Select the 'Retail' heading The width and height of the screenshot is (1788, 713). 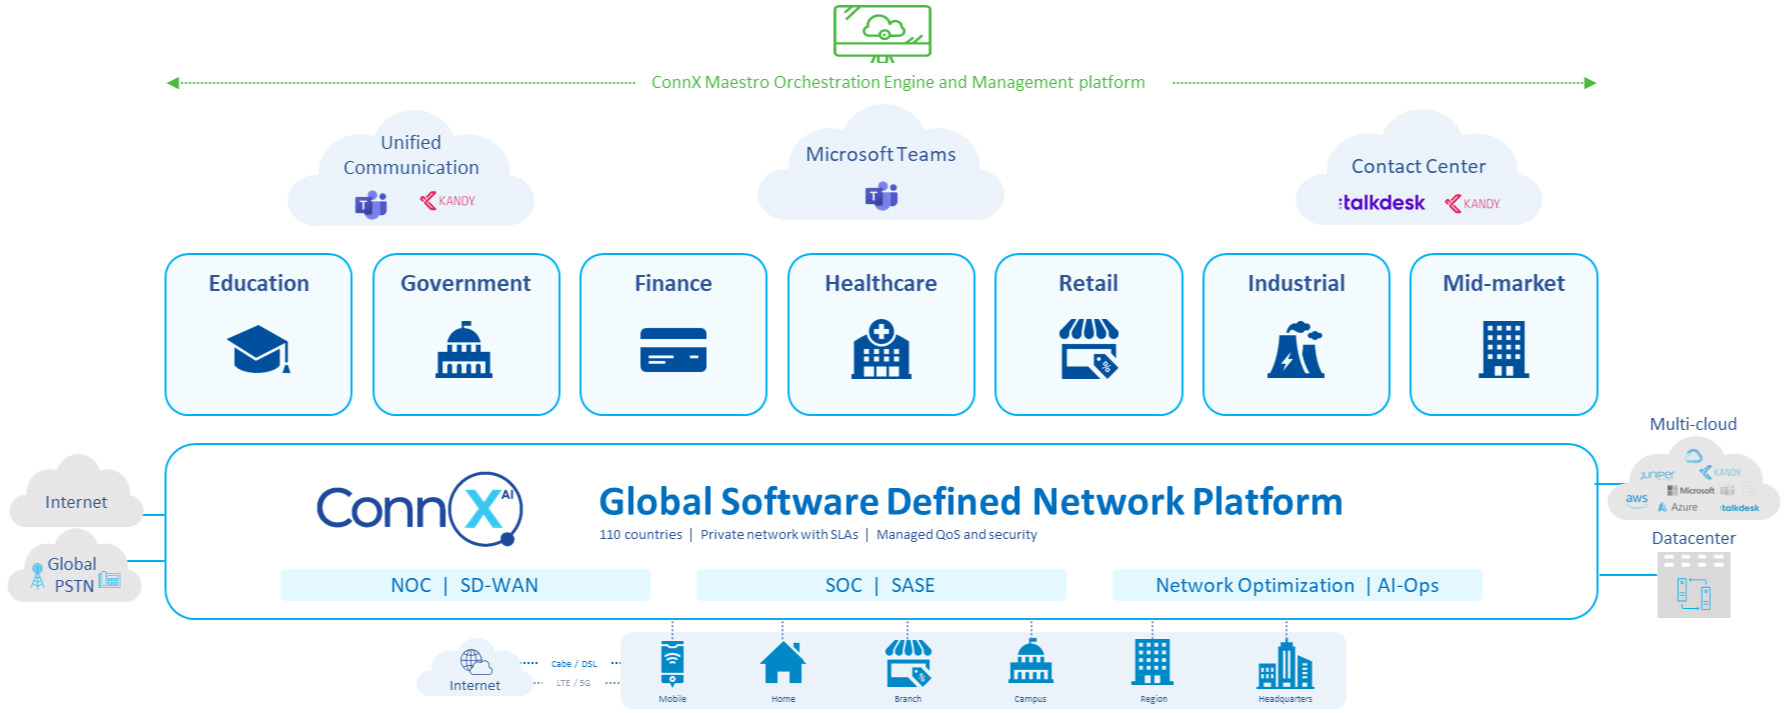coord(1088,283)
